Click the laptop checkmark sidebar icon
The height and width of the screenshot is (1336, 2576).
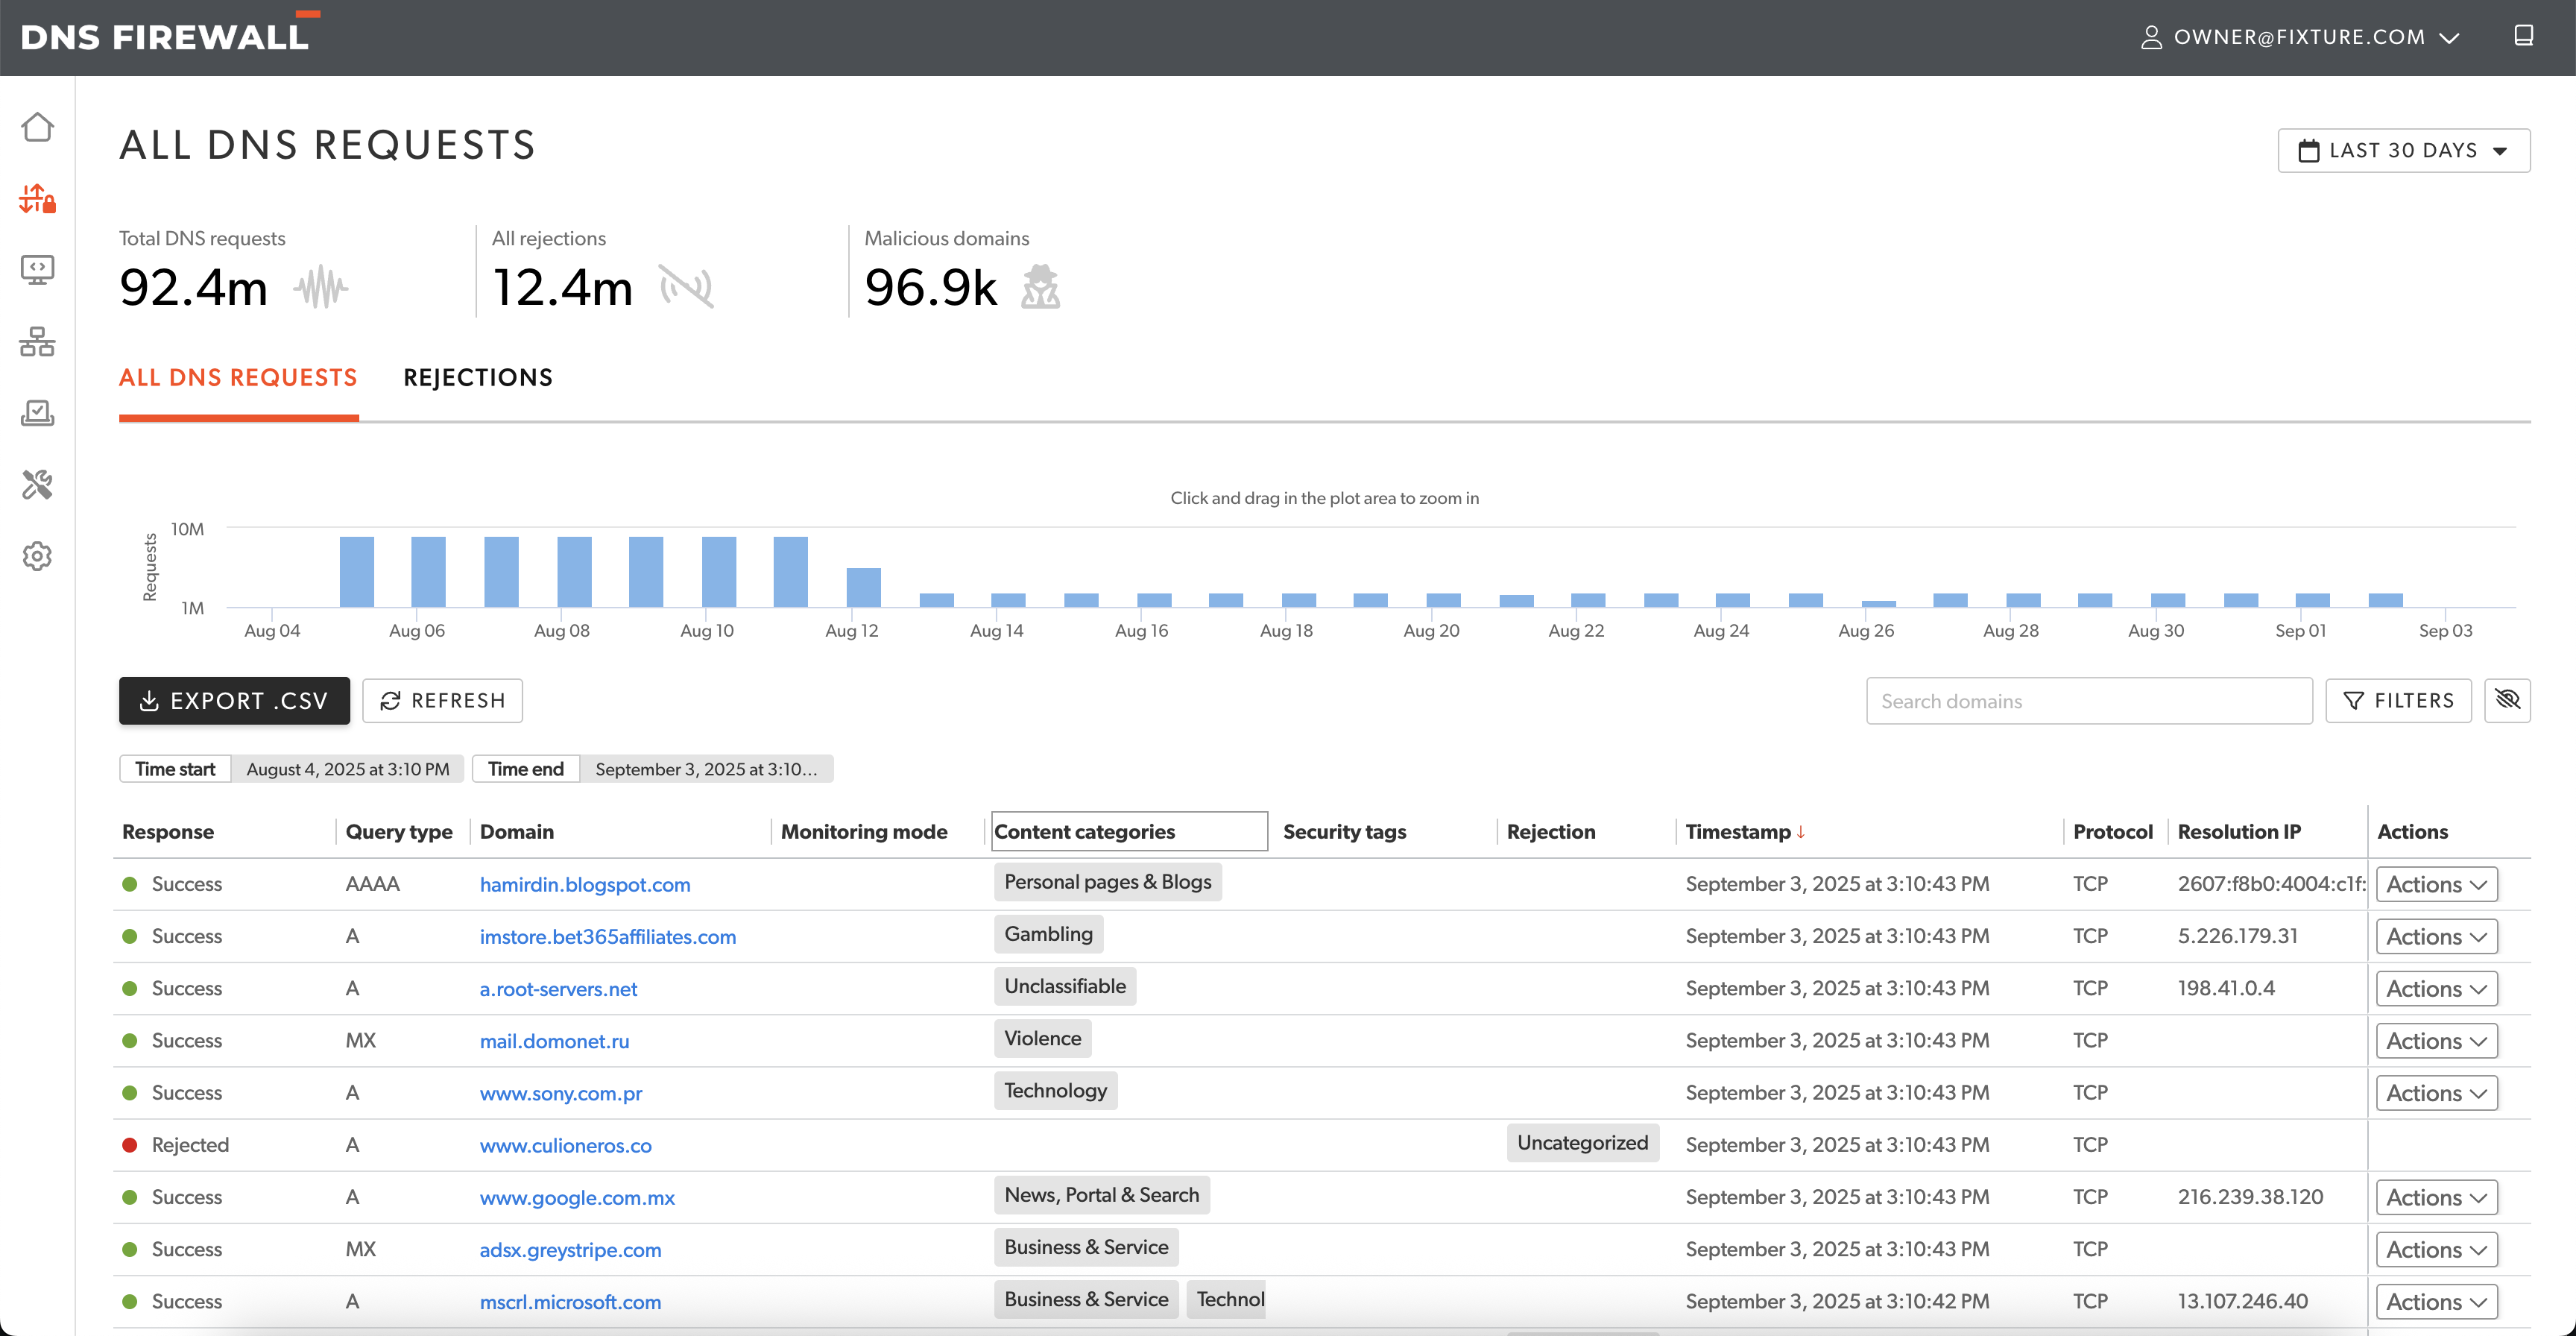[37, 413]
